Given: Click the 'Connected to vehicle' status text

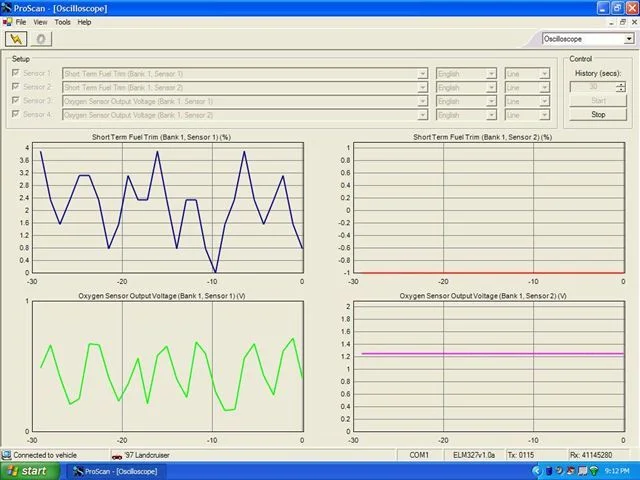Looking at the screenshot, I should click(45, 455).
